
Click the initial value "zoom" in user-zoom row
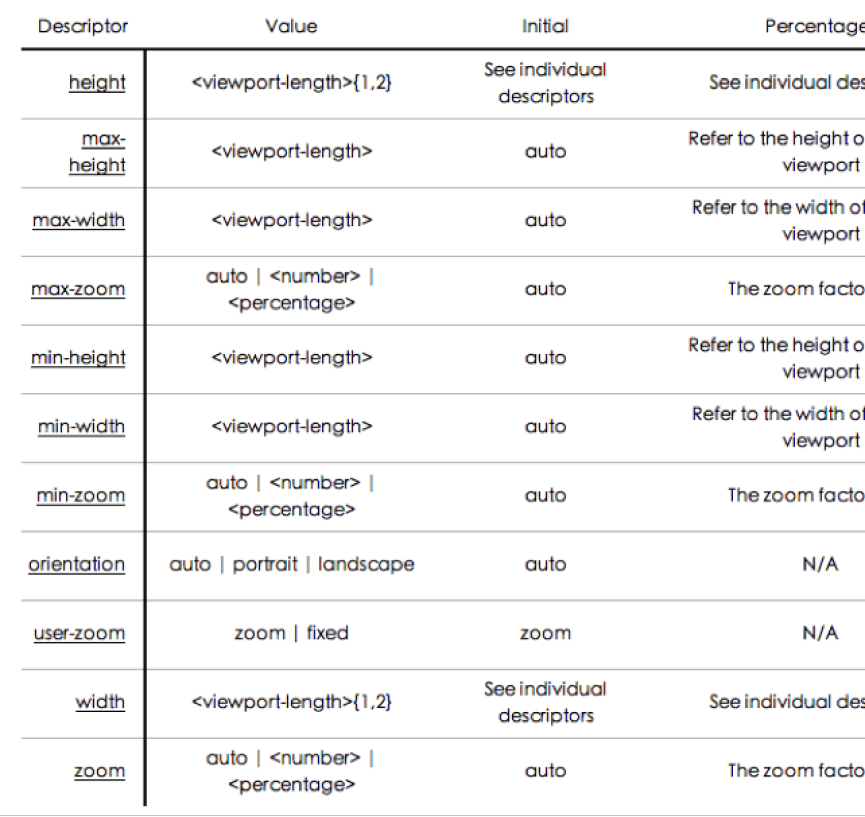545,633
